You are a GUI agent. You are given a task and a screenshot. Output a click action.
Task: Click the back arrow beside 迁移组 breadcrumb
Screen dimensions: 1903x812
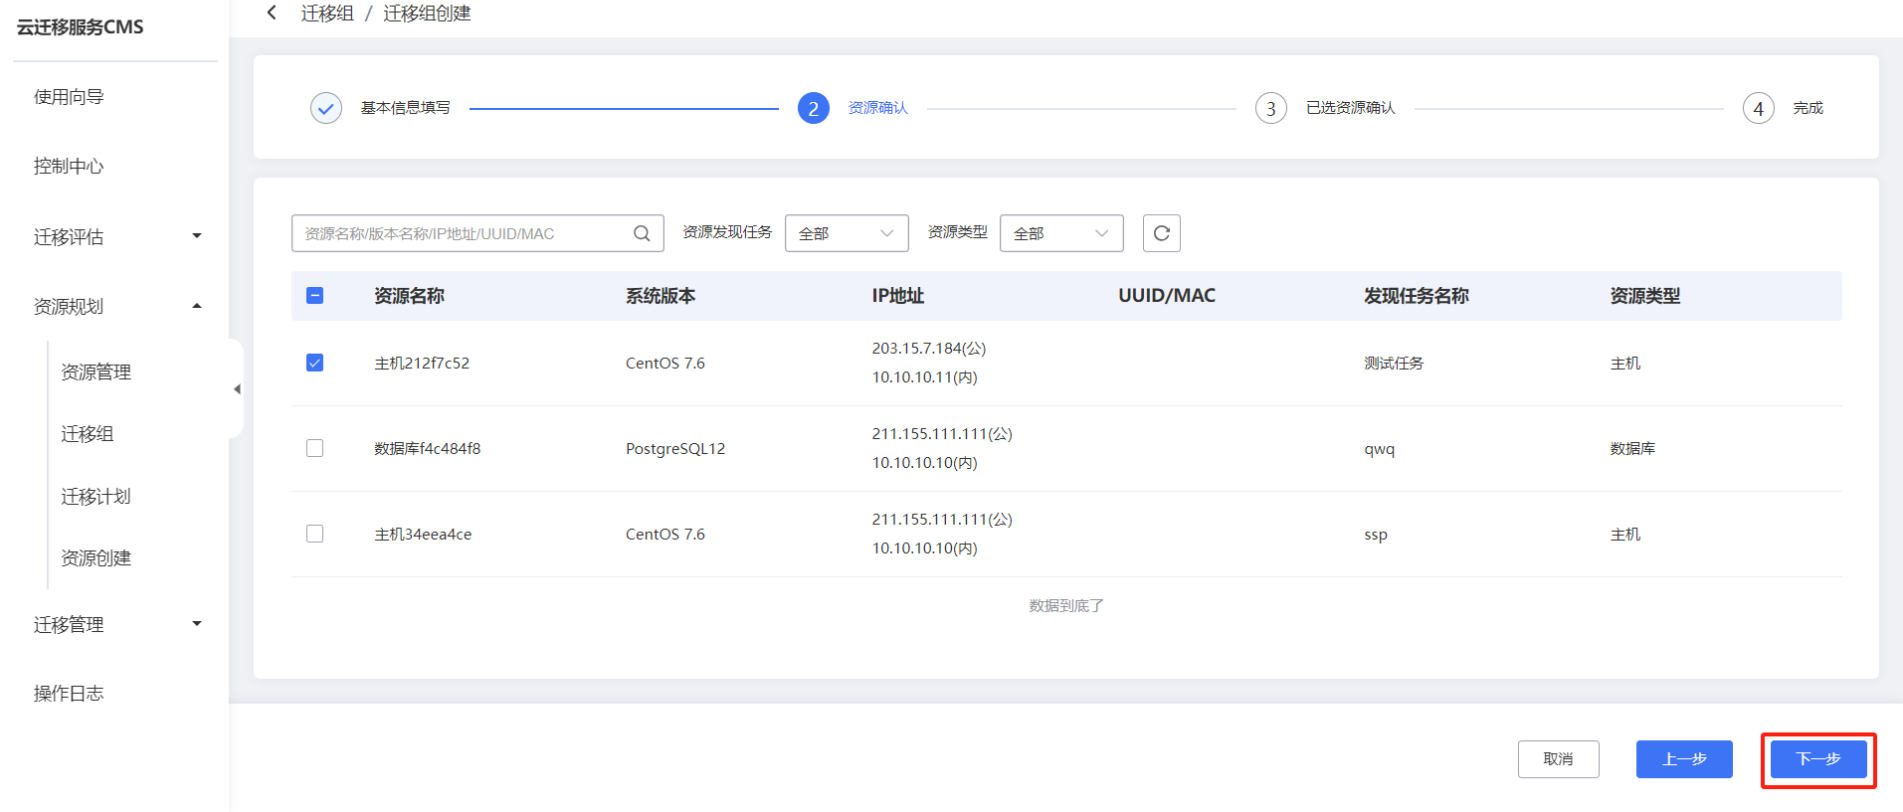click(x=271, y=13)
